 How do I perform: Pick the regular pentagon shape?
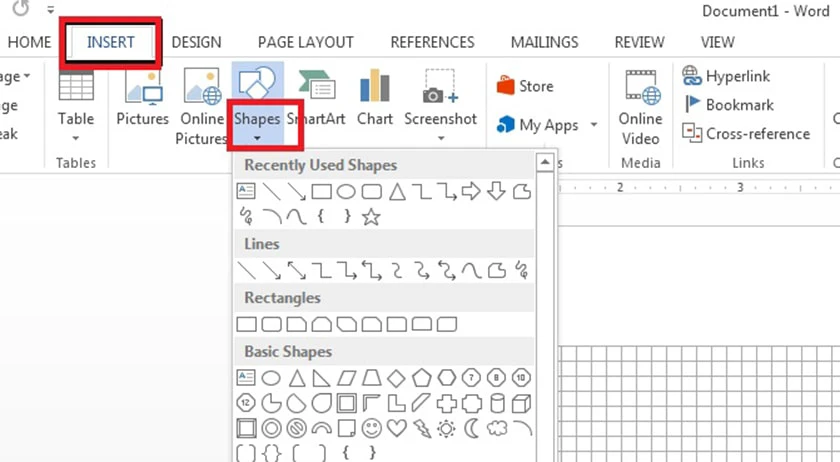422,378
